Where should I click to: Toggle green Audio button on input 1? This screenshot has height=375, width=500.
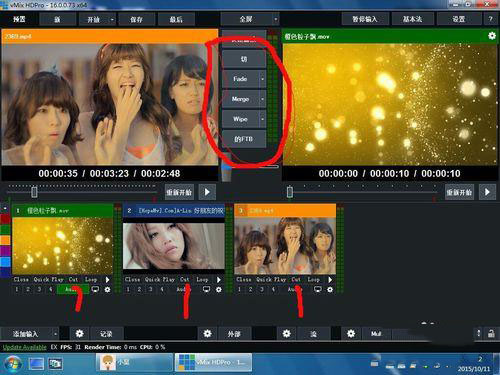tap(73, 289)
